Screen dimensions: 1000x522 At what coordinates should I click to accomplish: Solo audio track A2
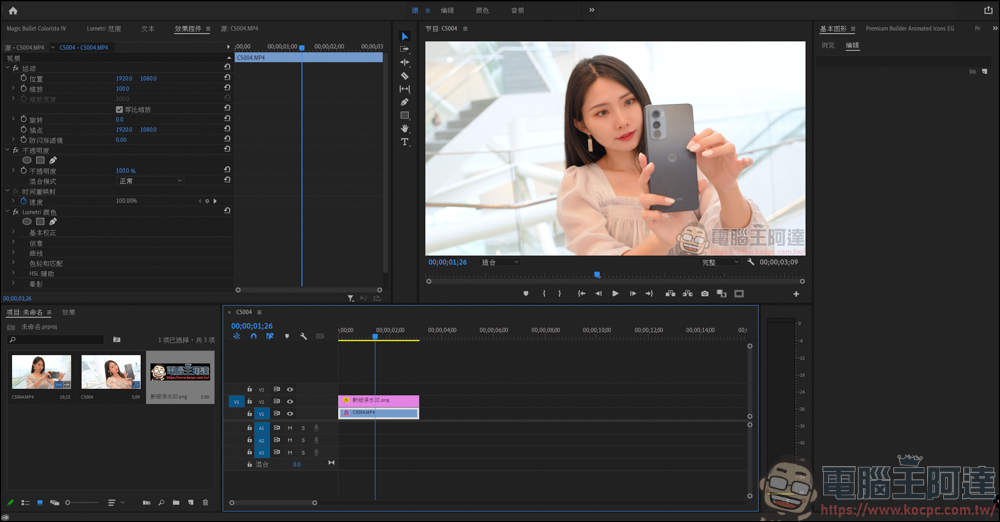pos(303,440)
